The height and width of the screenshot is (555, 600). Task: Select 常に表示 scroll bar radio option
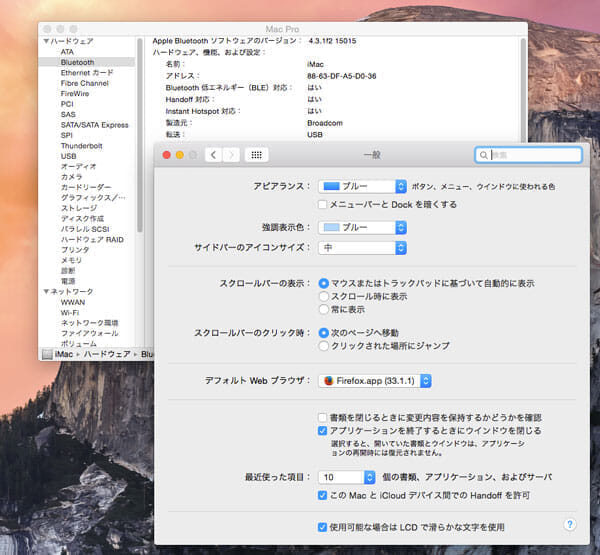point(323,310)
